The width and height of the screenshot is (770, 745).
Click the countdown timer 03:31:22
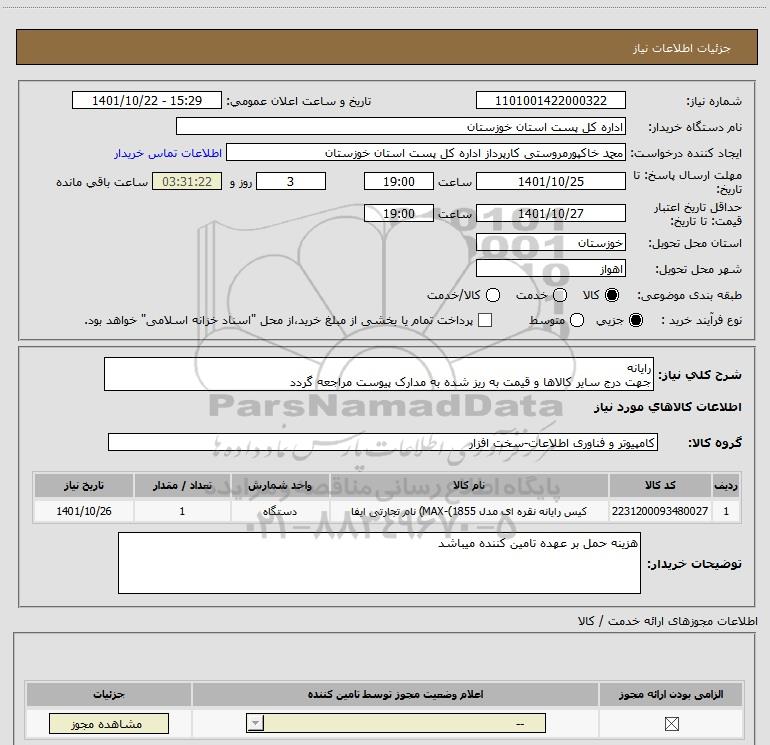click(187, 181)
